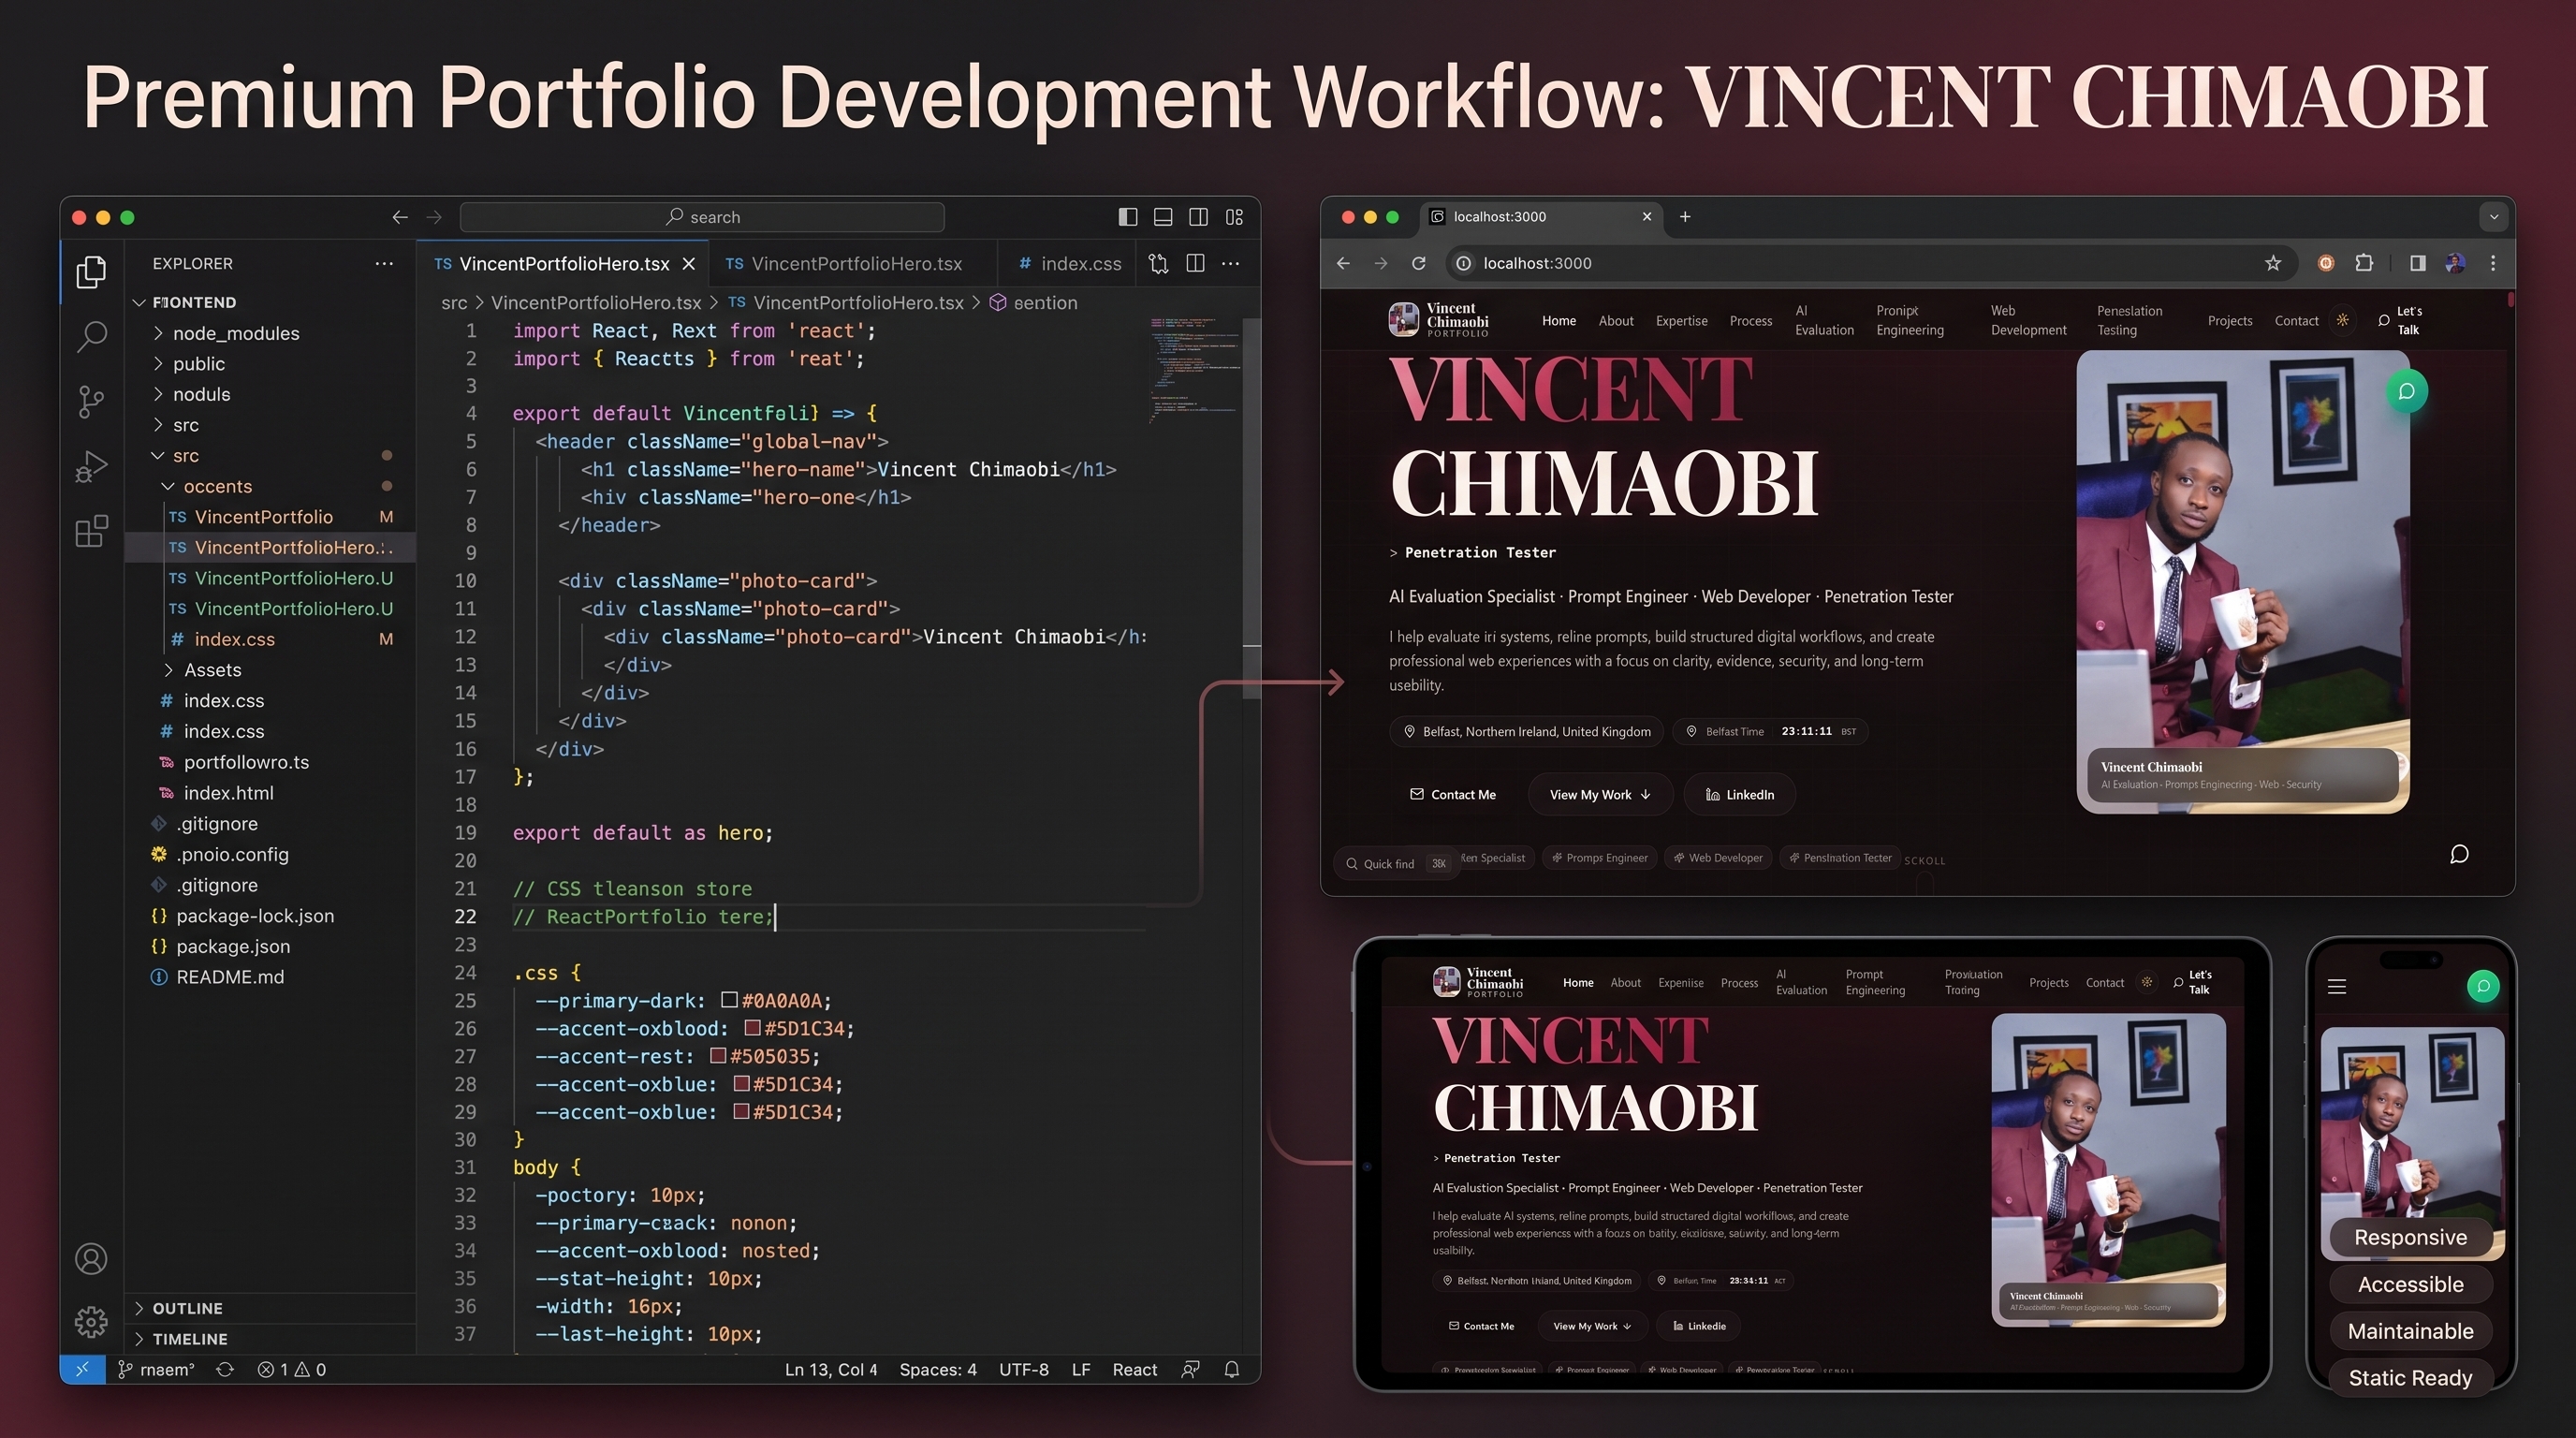Click the split editor icon
This screenshot has height=1438, width=2576.
tap(1195, 263)
